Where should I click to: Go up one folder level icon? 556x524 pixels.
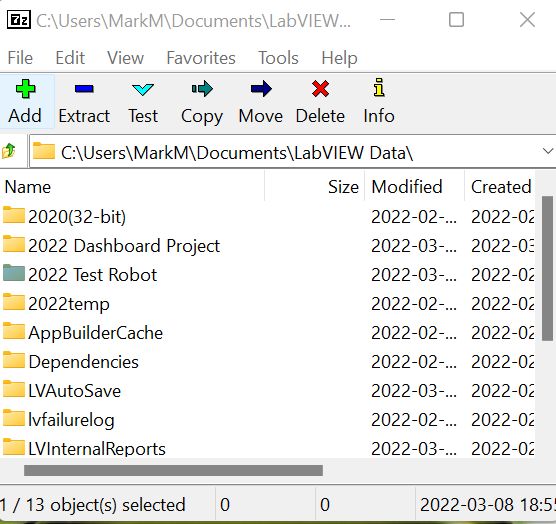click(x=9, y=151)
